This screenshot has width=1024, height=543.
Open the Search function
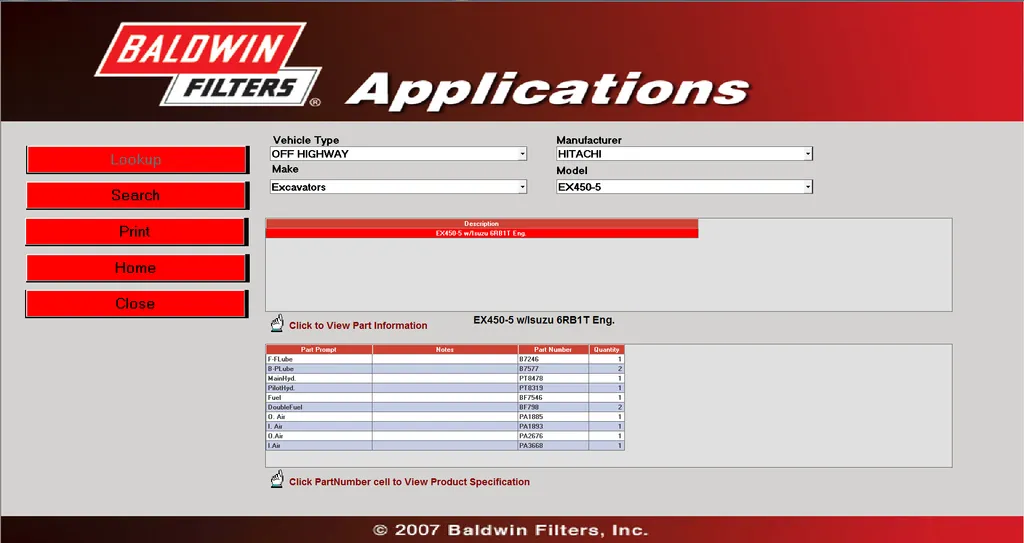[x=136, y=195]
